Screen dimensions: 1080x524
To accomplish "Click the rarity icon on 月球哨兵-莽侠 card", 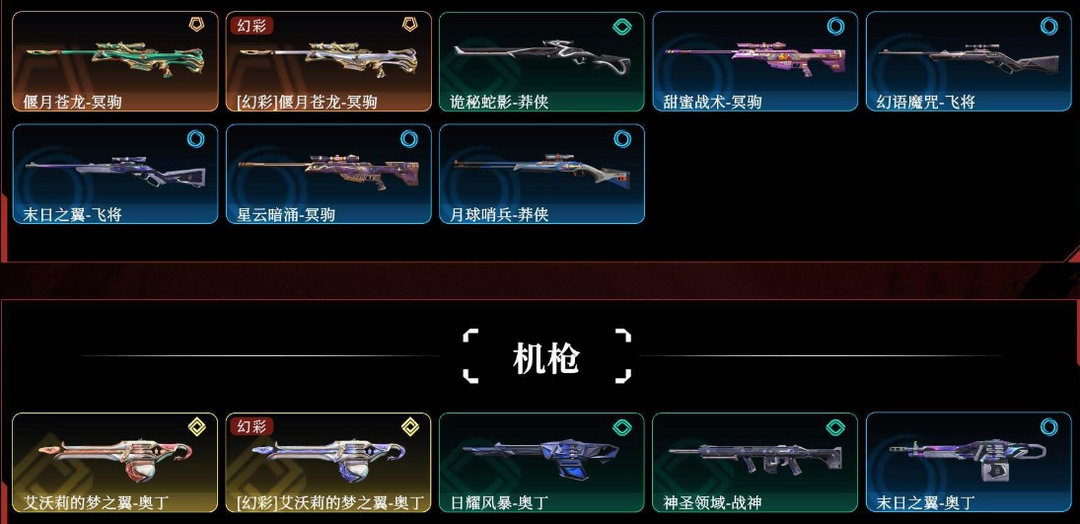I will coord(622,138).
